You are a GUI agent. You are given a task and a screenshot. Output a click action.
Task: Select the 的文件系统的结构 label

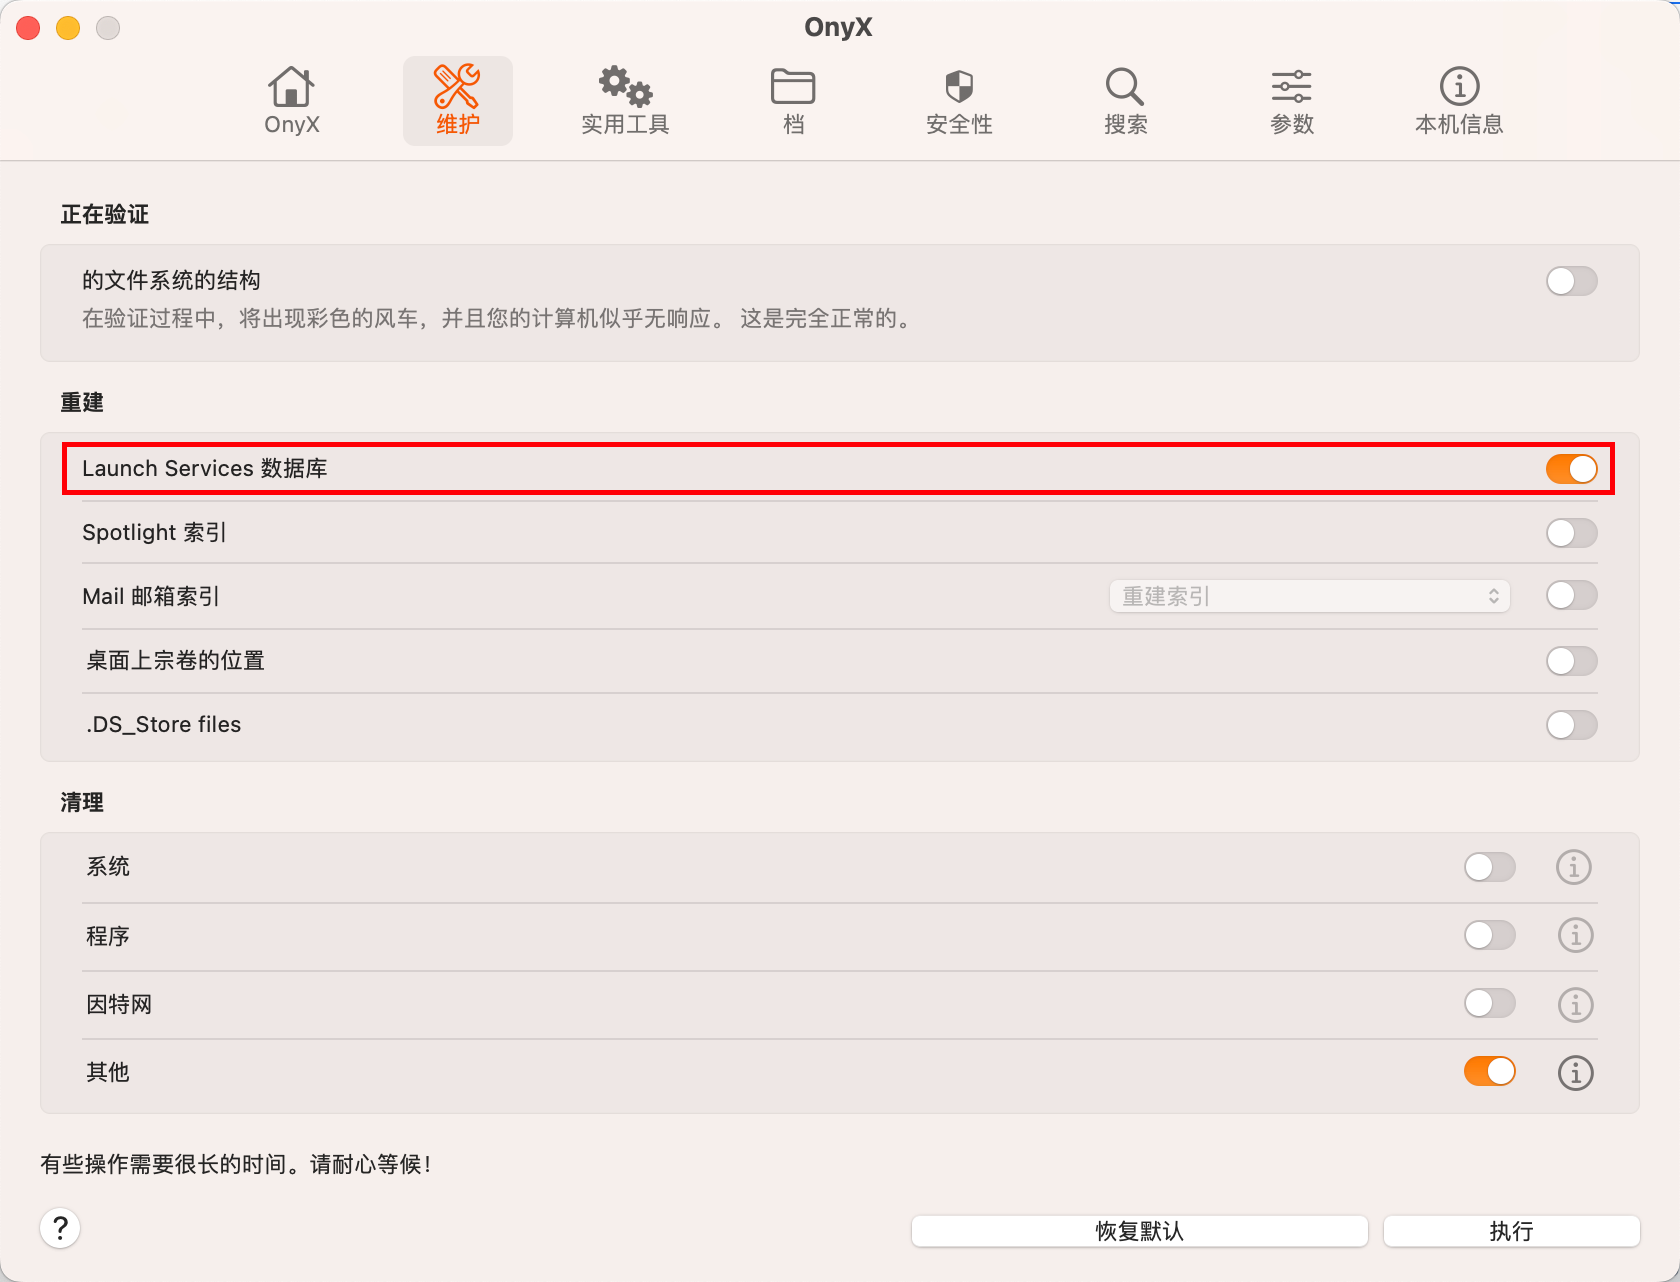[x=171, y=280]
